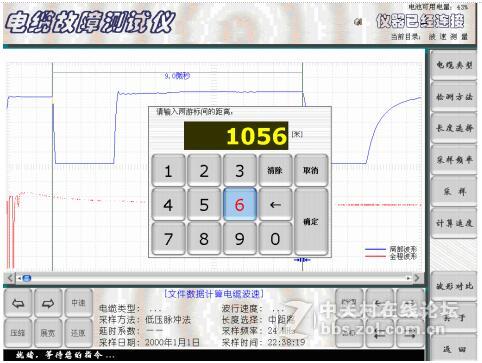The height and width of the screenshot is (363, 482).
Task: Click the 仪器已经连接 status text
Action: 420,21
